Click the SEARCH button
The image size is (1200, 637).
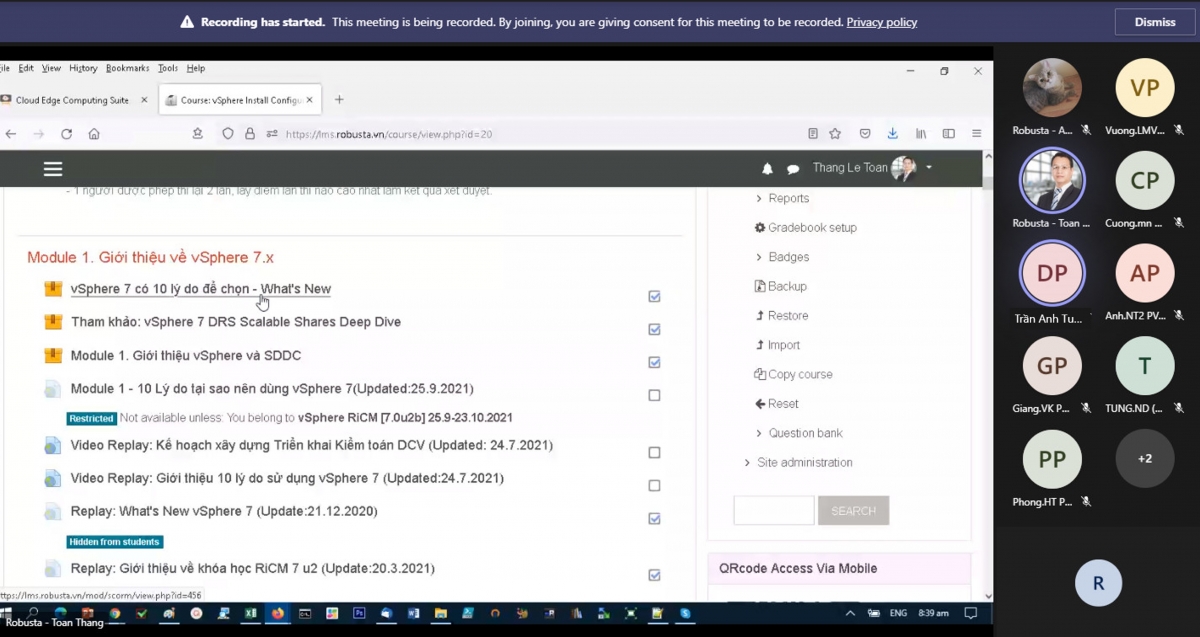[x=853, y=510]
